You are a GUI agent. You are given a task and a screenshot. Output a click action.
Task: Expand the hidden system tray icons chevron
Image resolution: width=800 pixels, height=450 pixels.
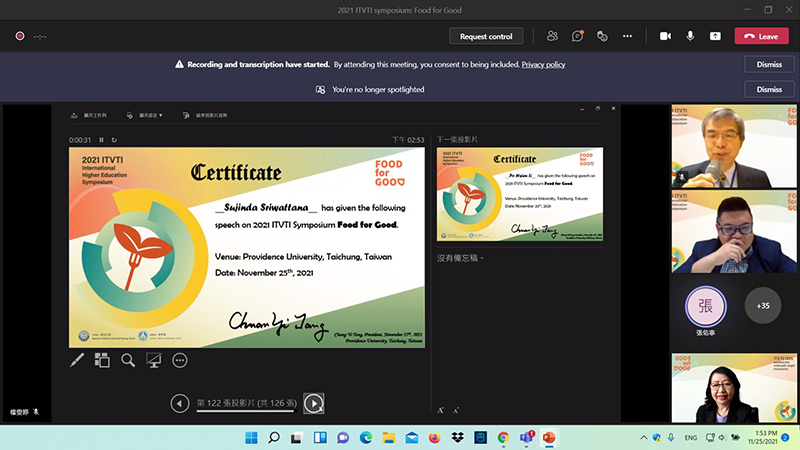643,437
